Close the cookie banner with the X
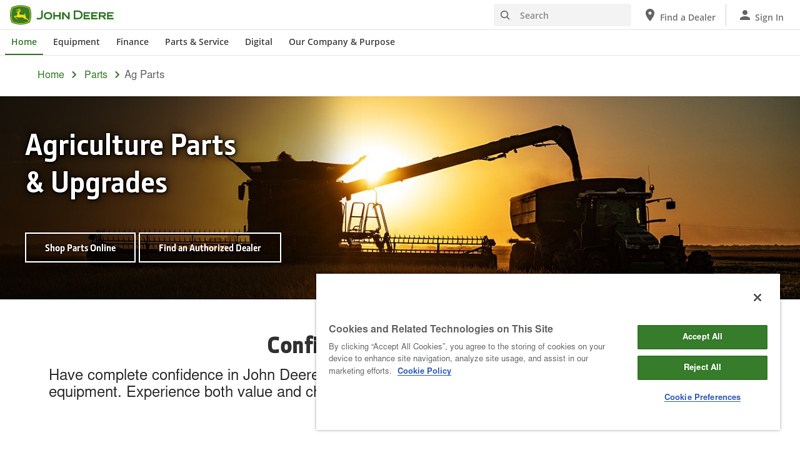 (x=757, y=297)
